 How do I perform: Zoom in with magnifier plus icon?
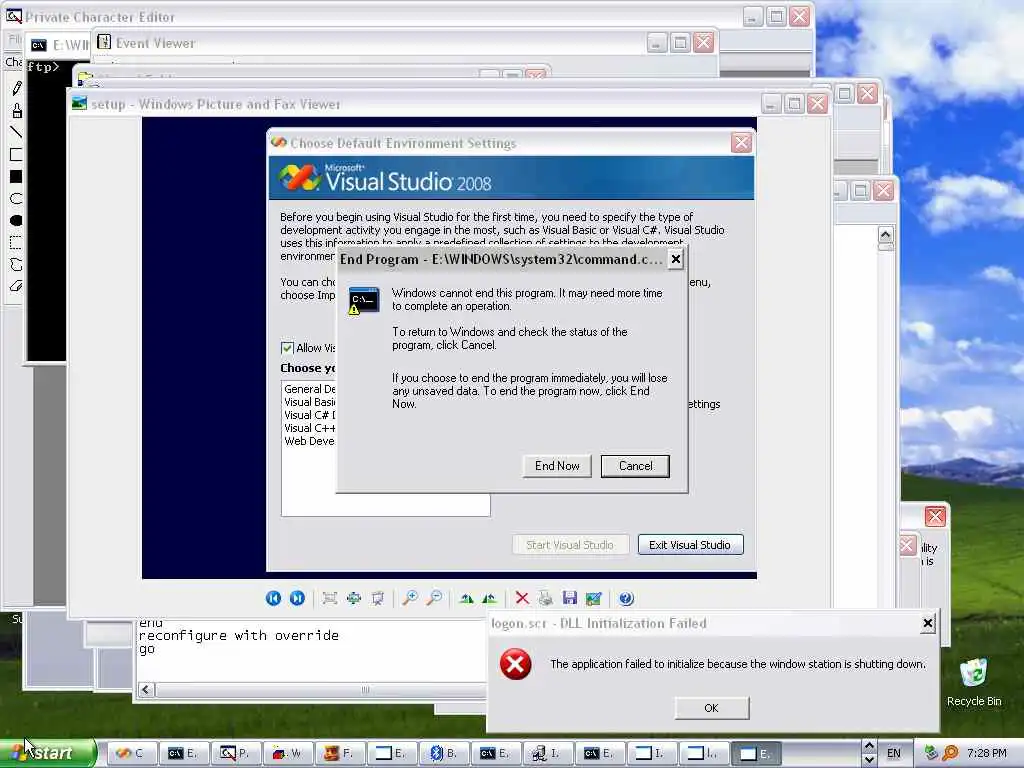(x=409, y=598)
